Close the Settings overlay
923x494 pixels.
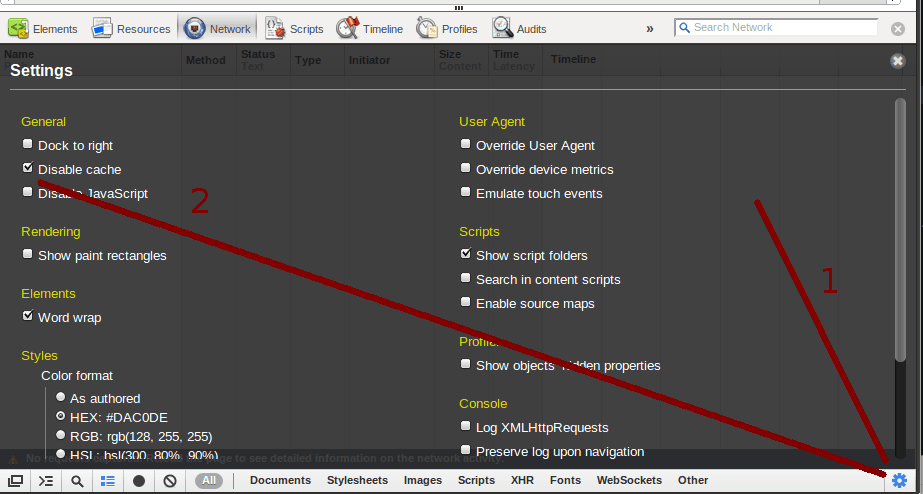coord(898,61)
